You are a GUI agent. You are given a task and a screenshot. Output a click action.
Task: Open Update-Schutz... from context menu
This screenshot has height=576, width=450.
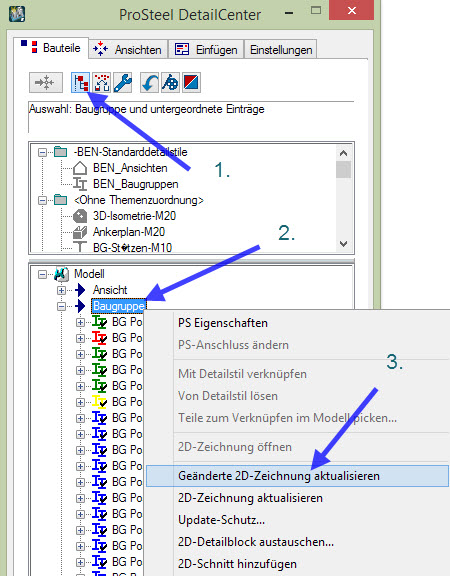[x=222, y=520]
